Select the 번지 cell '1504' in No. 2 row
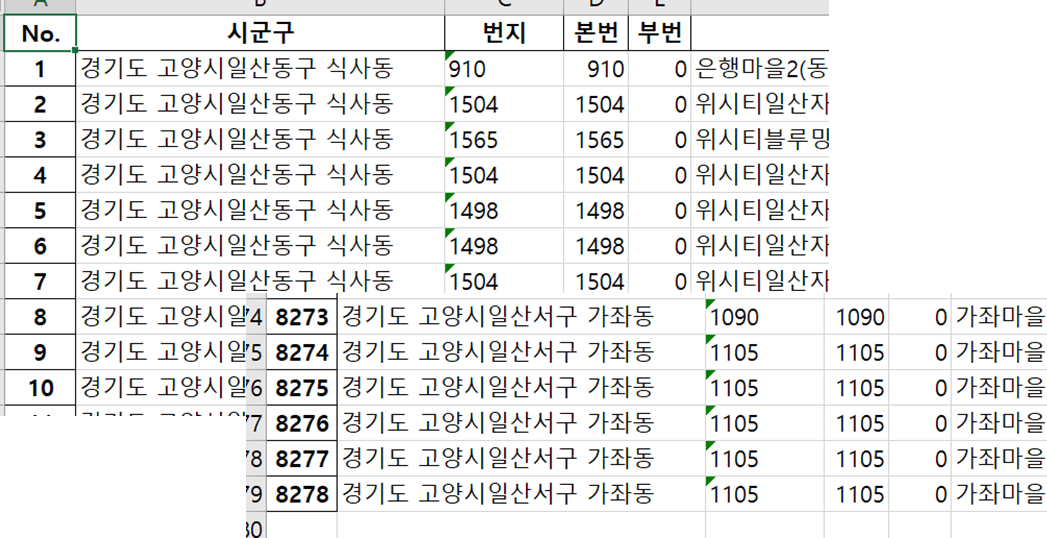 pyautogui.click(x=504, y=104)
